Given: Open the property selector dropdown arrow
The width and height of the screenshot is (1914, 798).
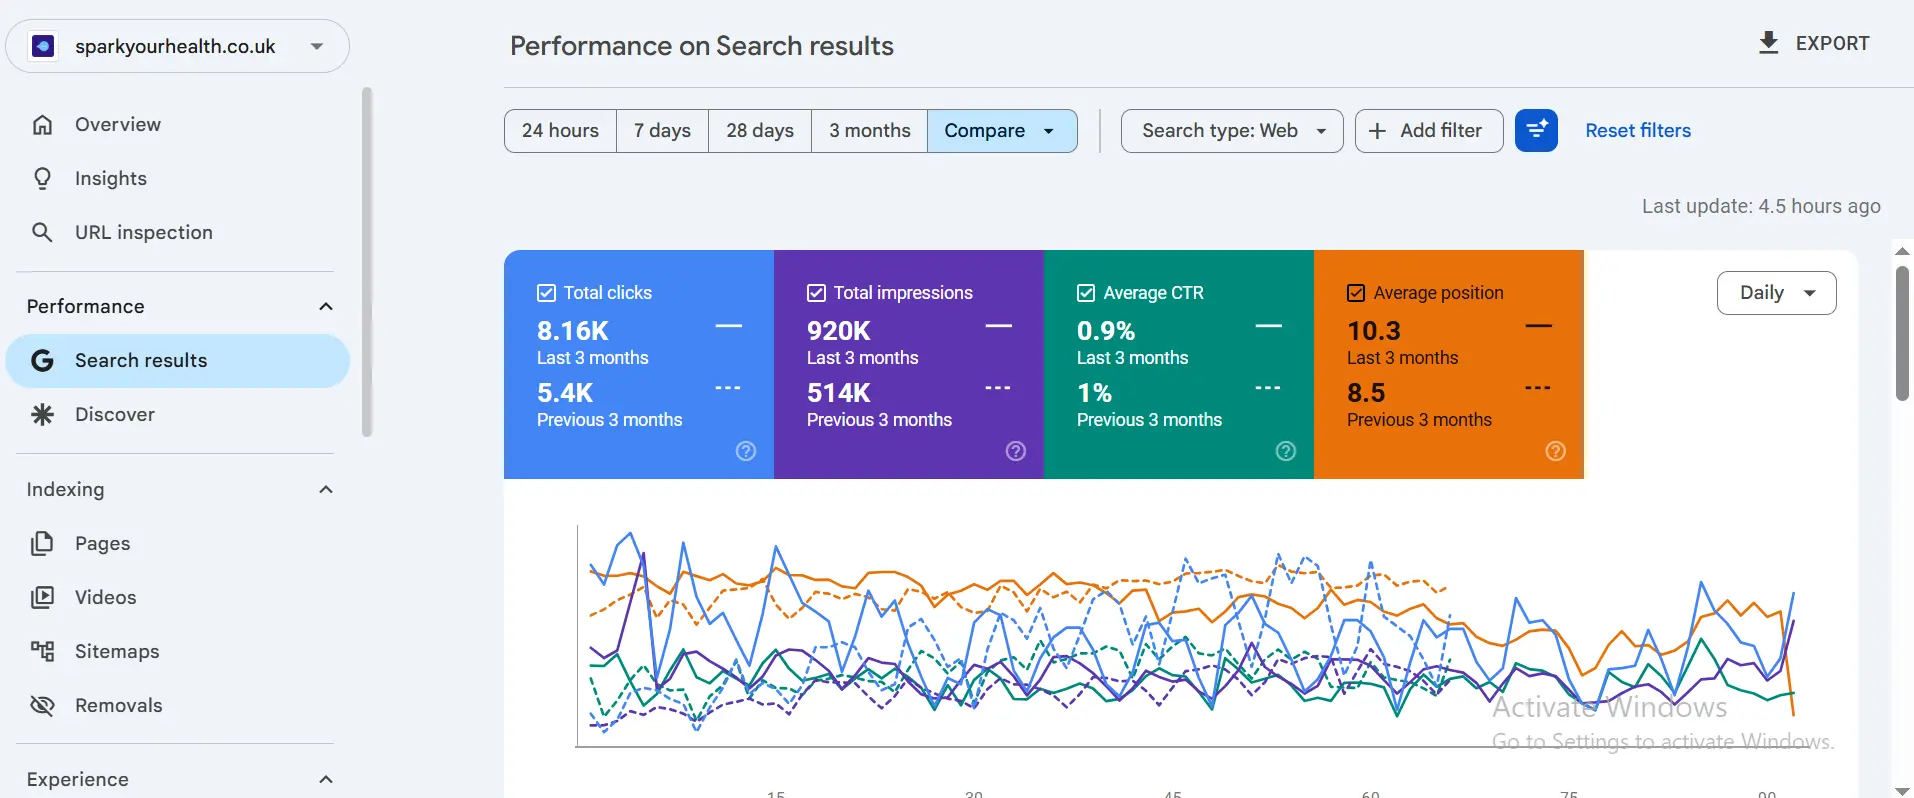Looking at the screenshot, I should tap(317, 46).
